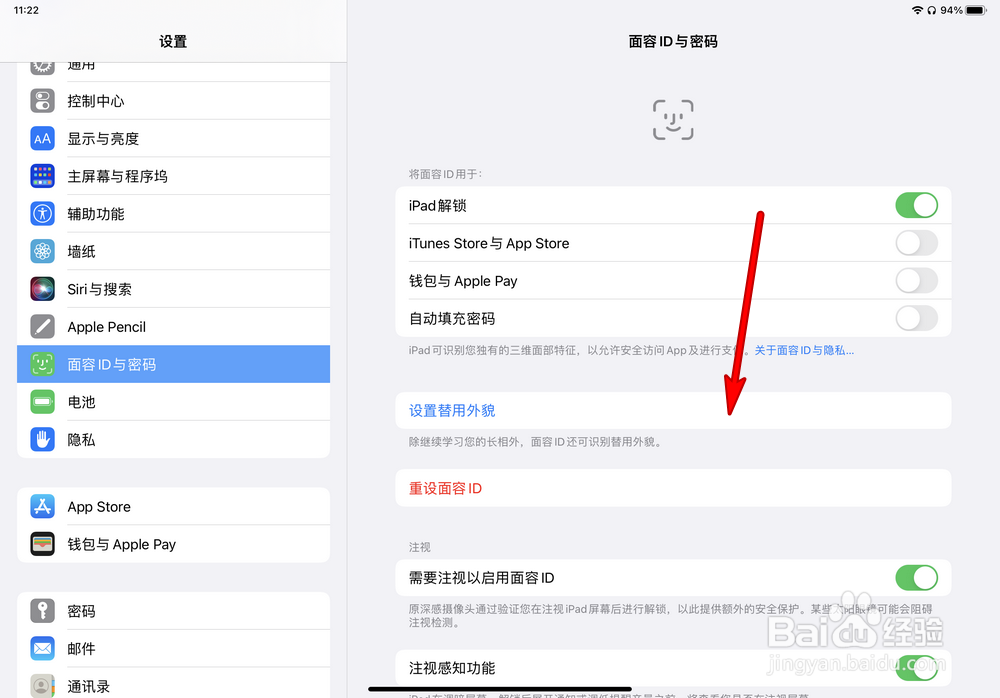Open 隐私 settings
The image size is (1000, 698).
(x=173, y=440)
